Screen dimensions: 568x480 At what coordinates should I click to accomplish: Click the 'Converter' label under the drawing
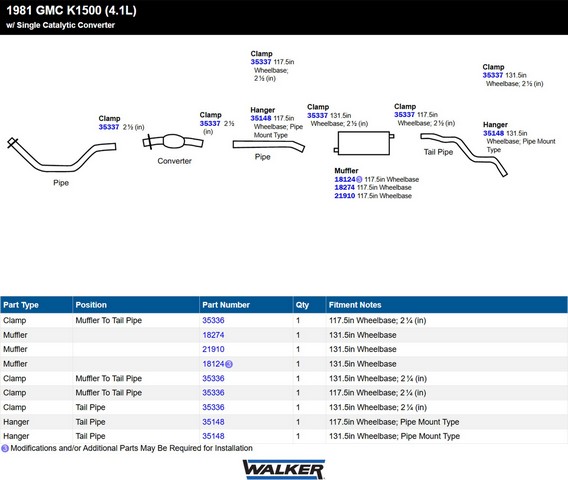point(174,161)
